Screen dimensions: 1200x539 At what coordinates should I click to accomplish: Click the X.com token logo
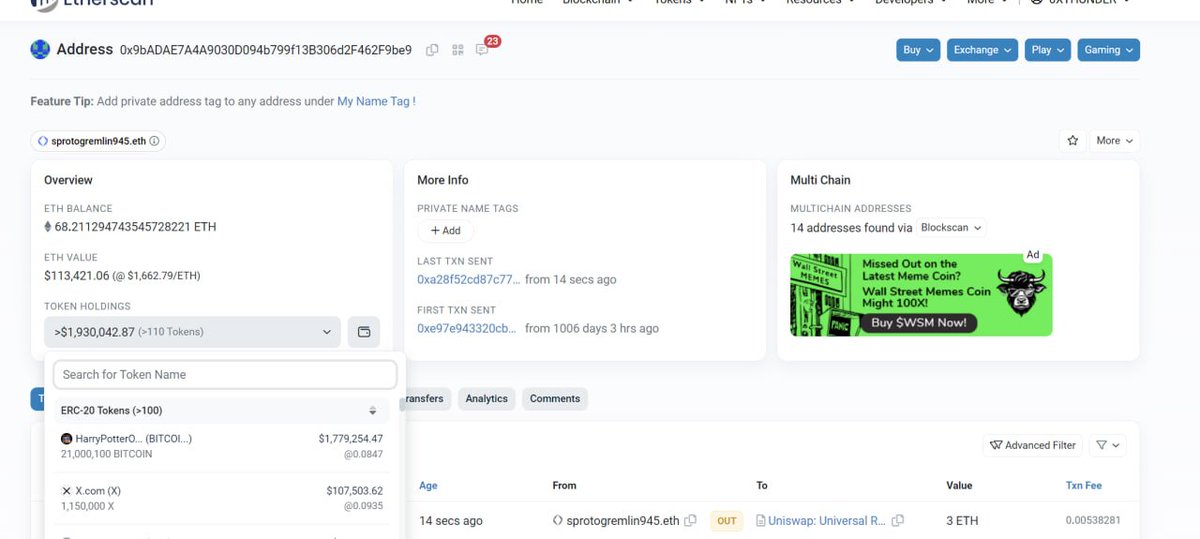point(67,491)
